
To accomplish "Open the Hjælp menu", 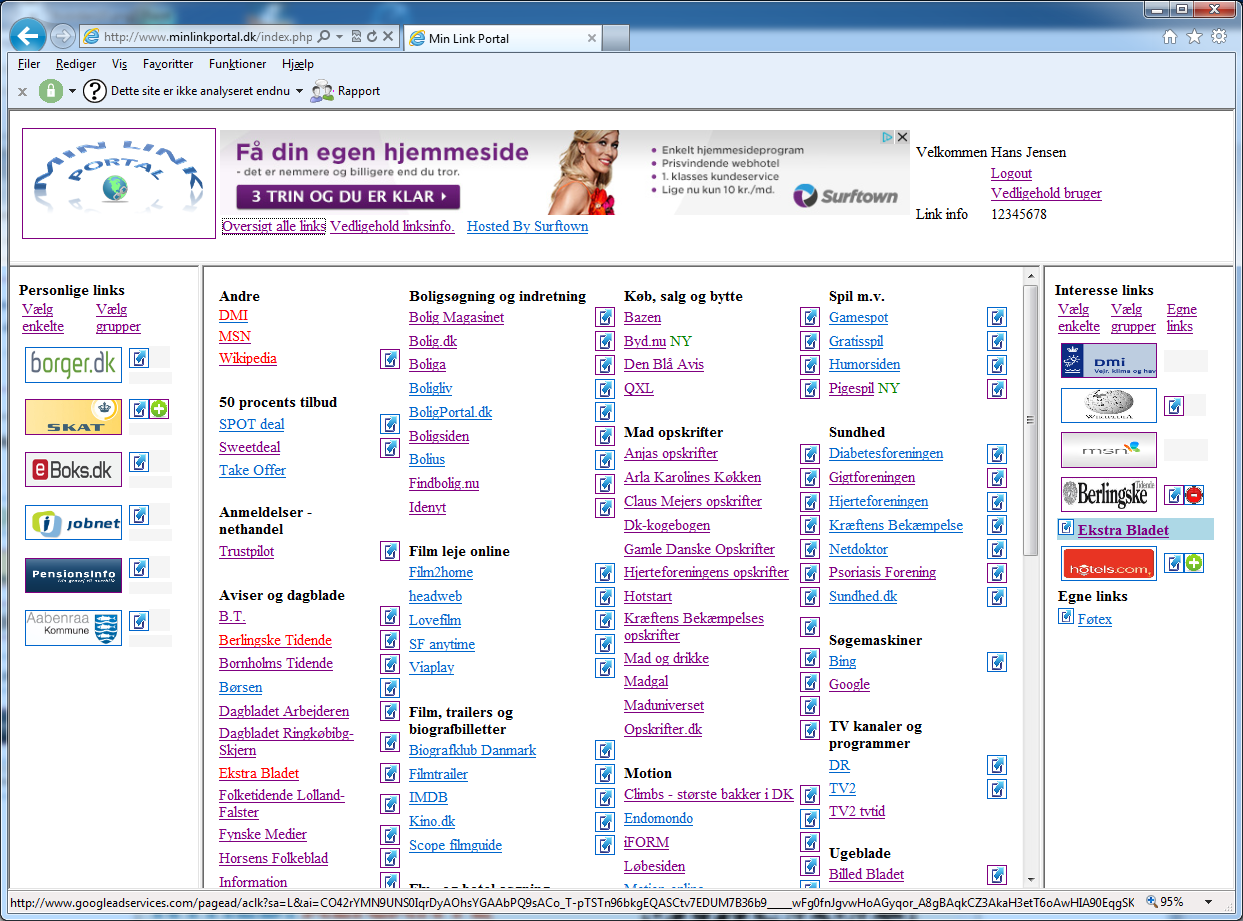I will coord(298,64).
